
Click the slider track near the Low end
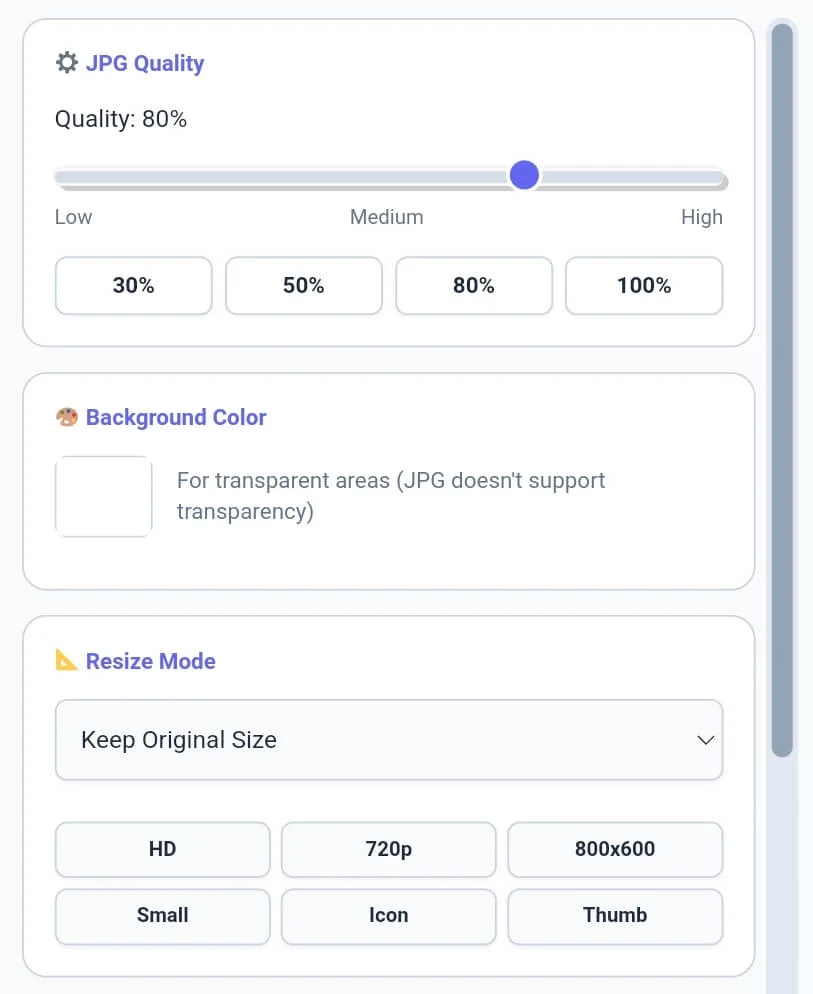[80, 177]
